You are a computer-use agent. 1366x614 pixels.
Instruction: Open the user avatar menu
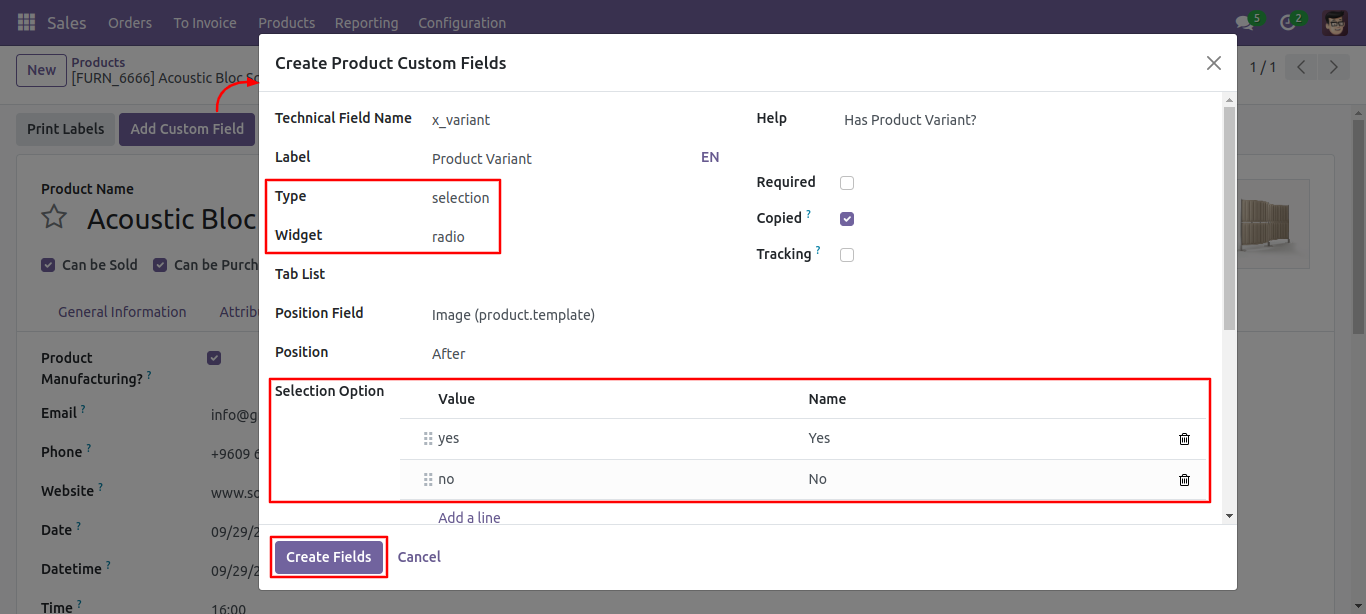click(x=1335, y=22)
